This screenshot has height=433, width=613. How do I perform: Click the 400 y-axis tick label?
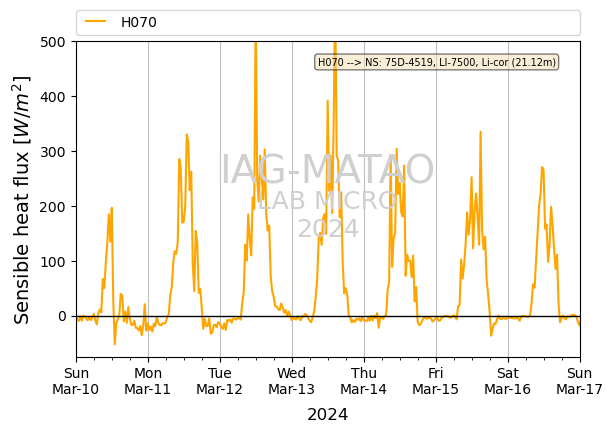click(53, 97)
